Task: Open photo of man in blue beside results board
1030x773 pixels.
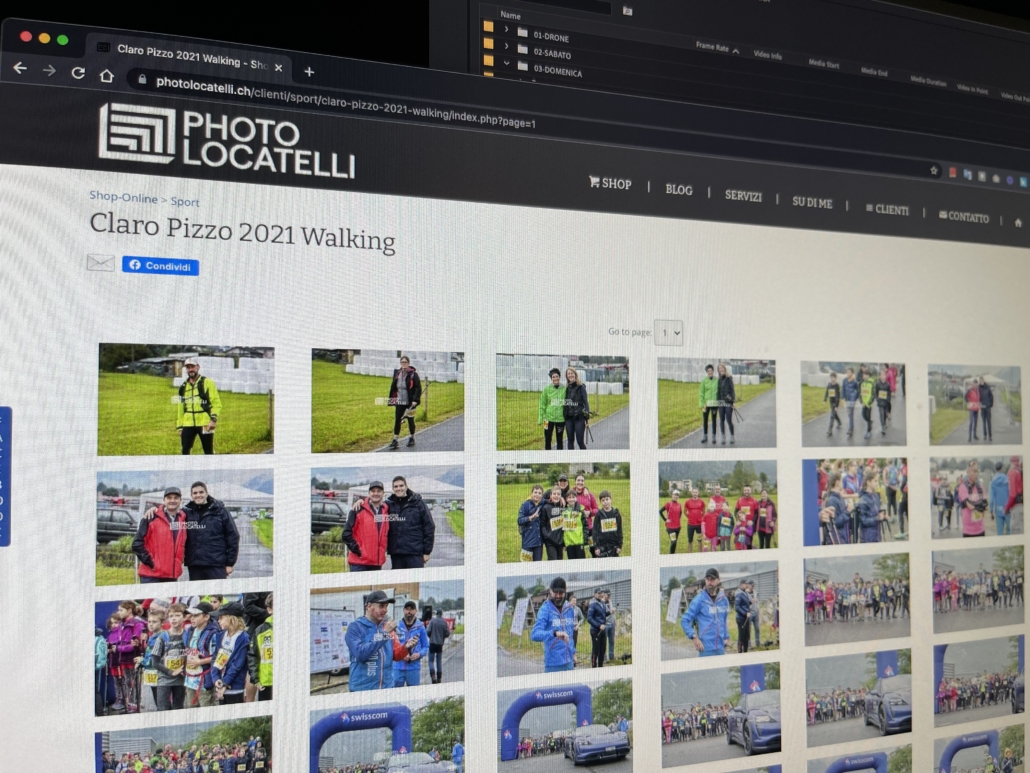Action: (x=387, y=637)
